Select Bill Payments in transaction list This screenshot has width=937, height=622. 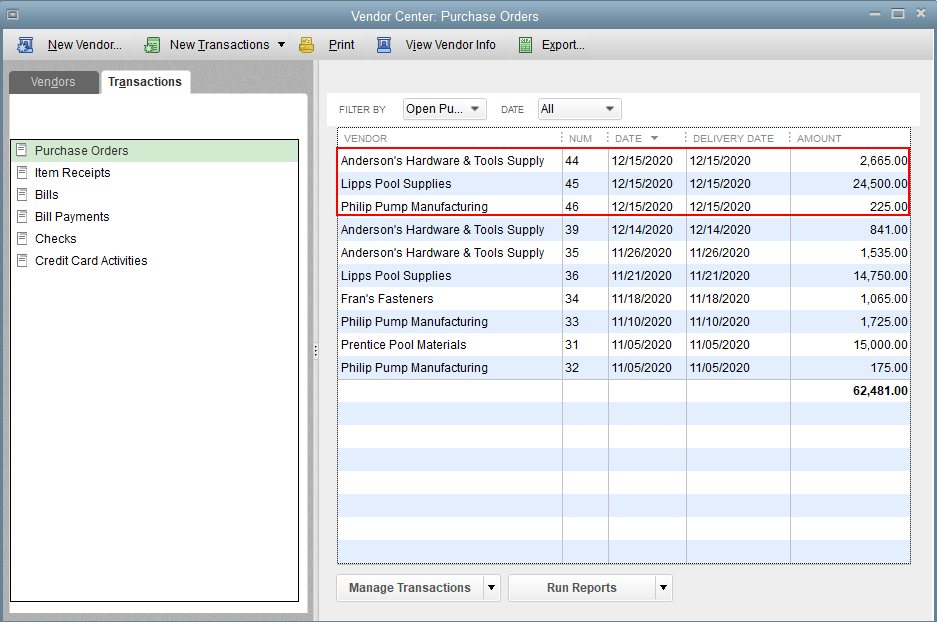pos(72,217)
